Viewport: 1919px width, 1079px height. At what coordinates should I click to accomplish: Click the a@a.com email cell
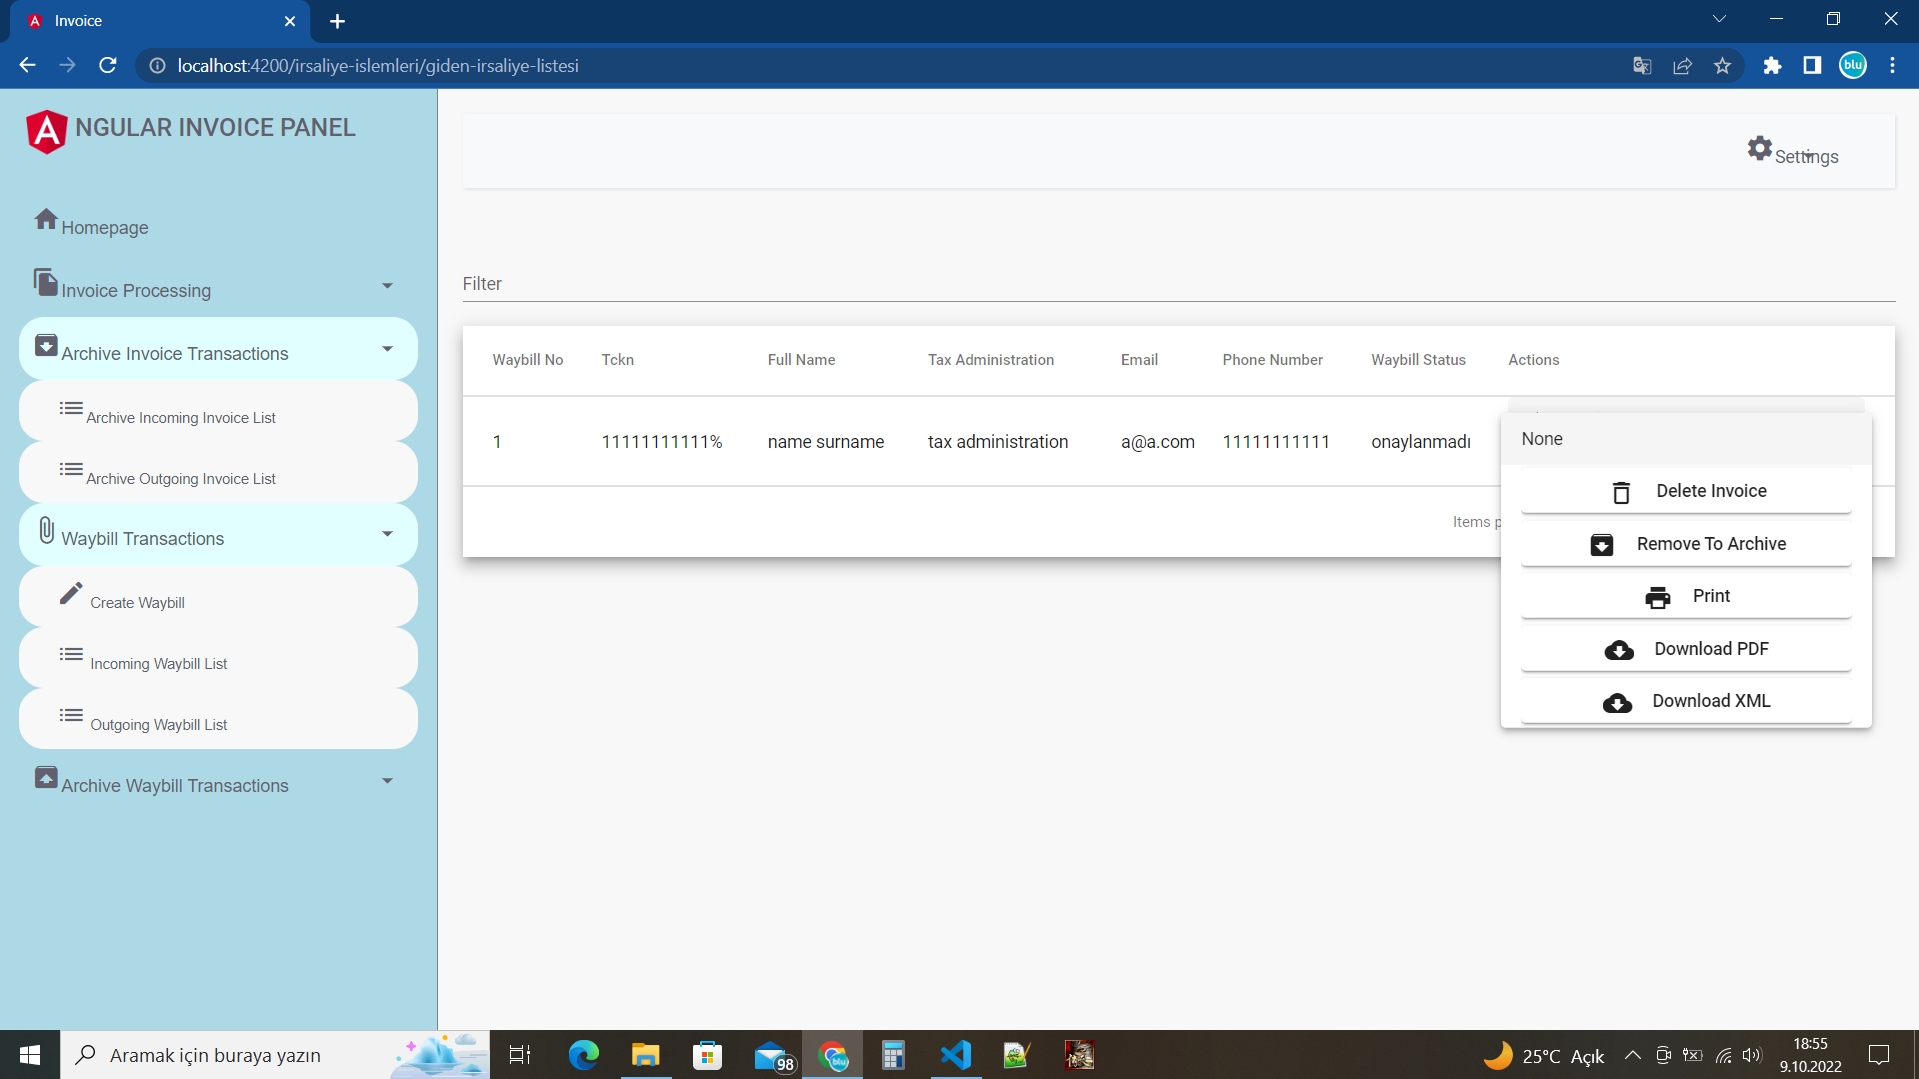pos(1158,442)
